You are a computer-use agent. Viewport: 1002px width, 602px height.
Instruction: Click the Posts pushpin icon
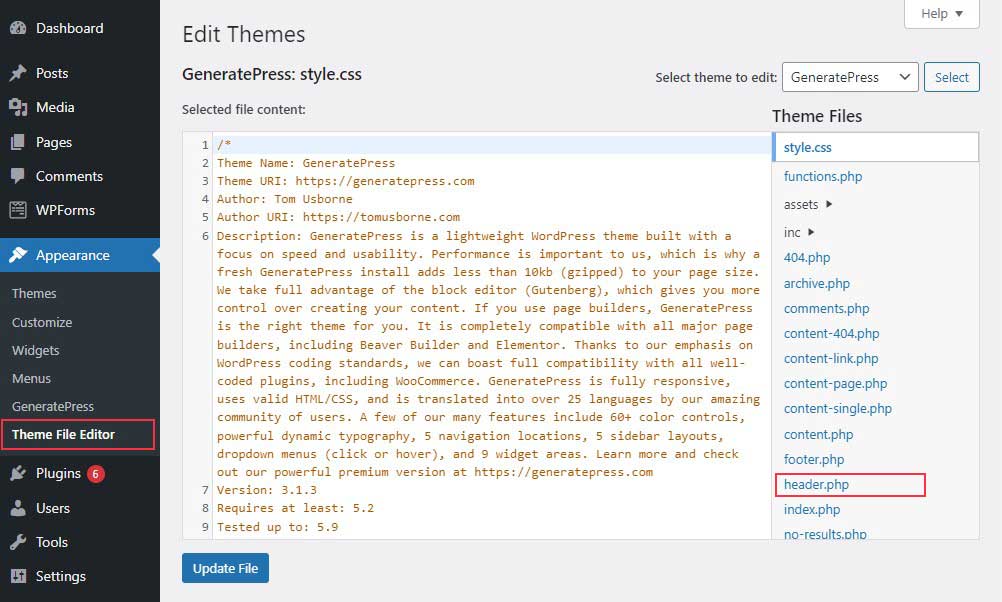(x=18, y=73)
